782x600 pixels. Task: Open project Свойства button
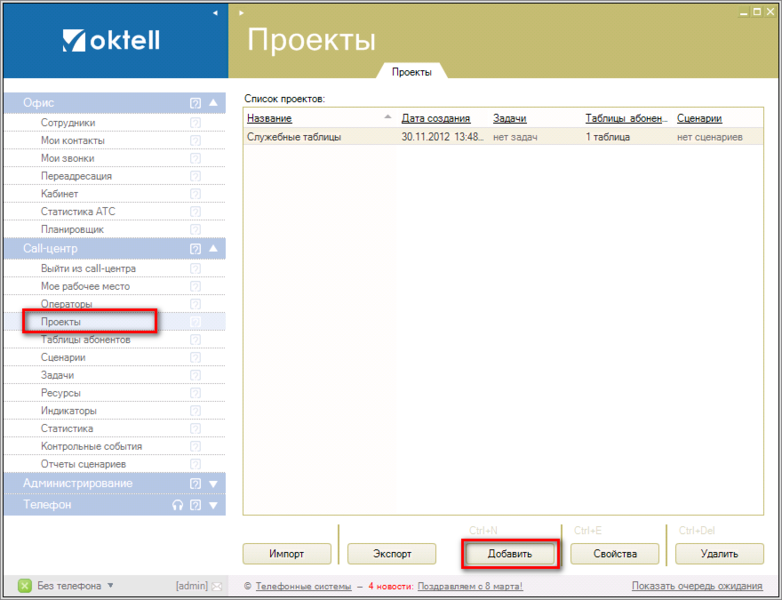[615, 554]
